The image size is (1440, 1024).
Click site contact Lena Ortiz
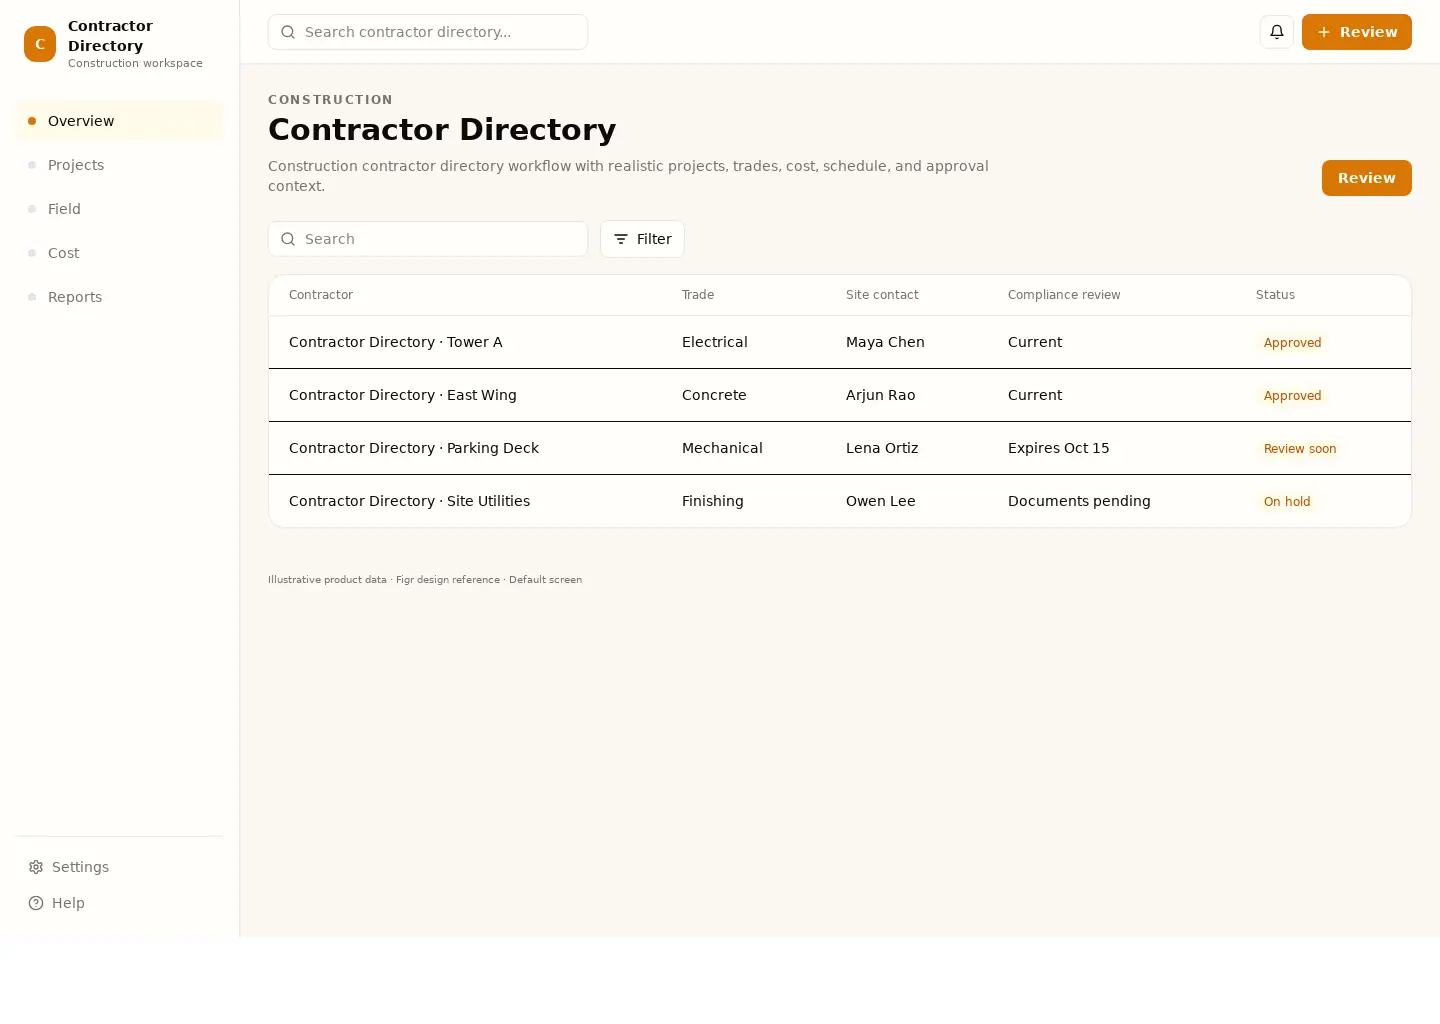point(882,448)
